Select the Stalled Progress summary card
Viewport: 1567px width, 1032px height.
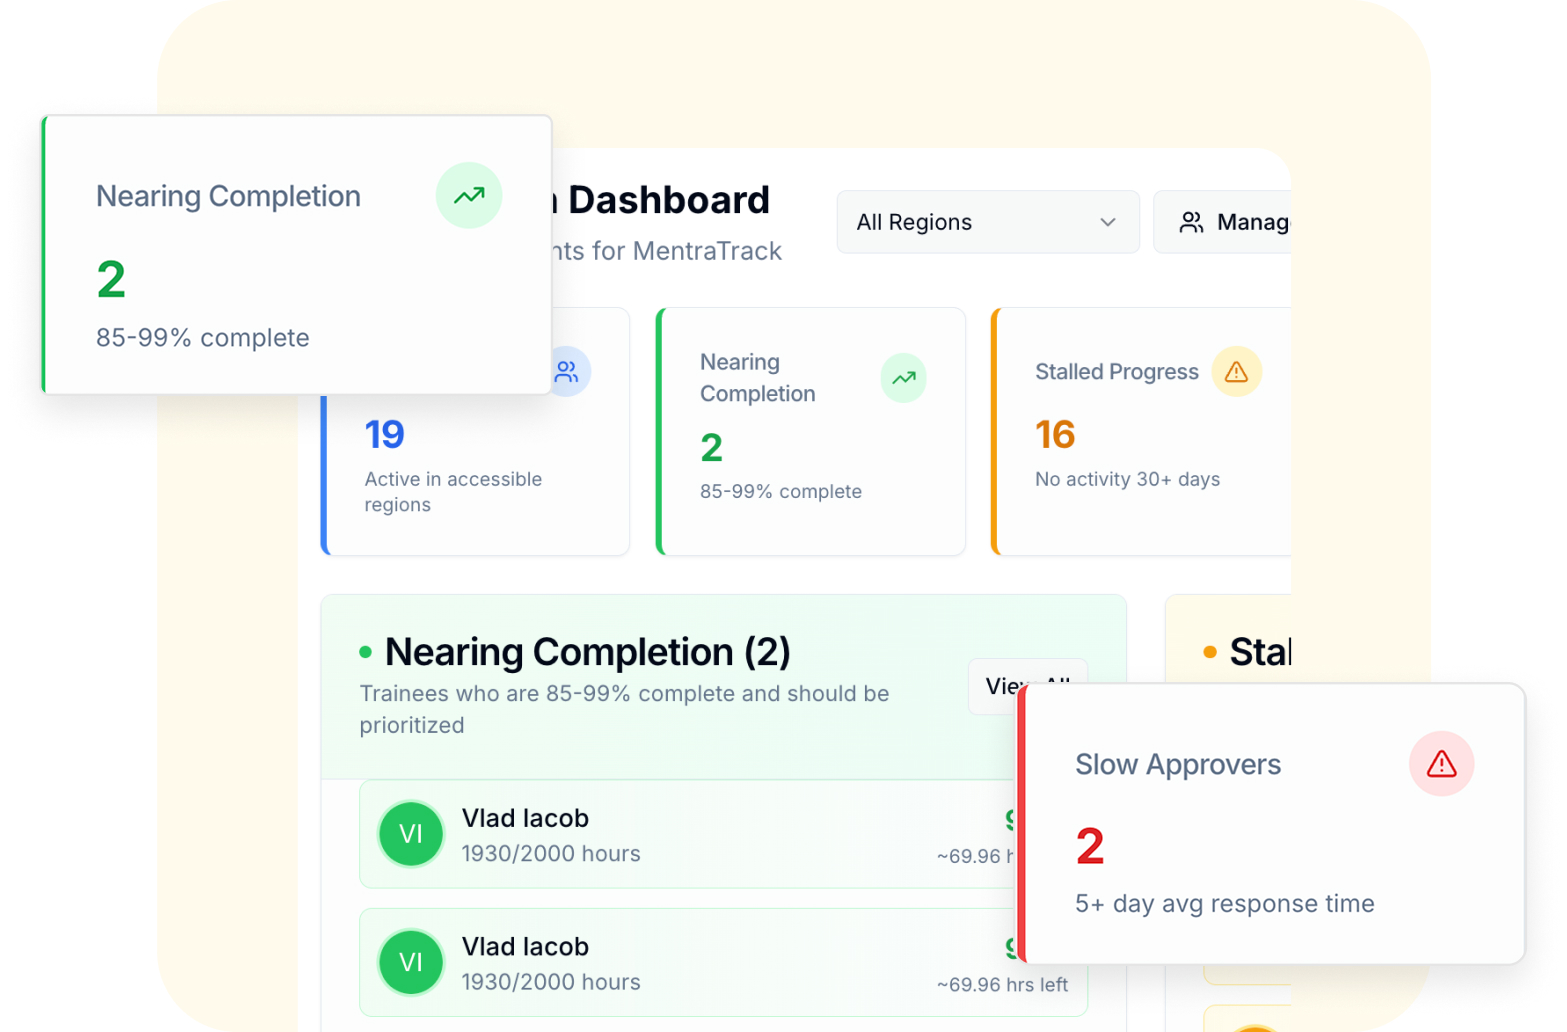coord(1130,430)
